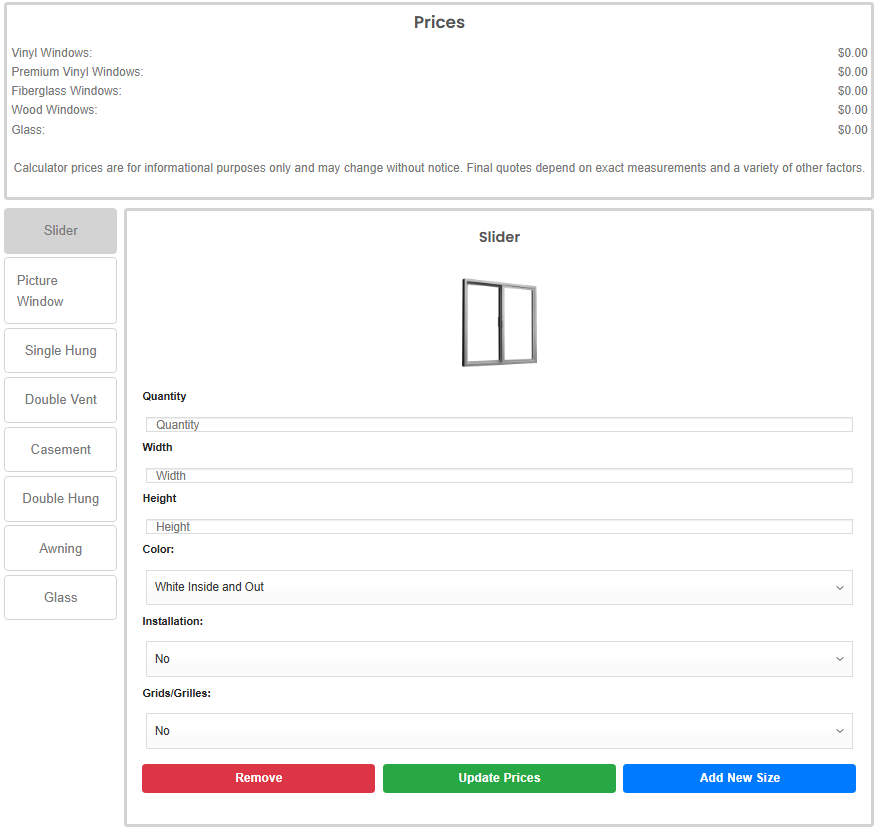Click the blue Add New Size button
This screenshot has width=880, height=834.
click(739, 778)
